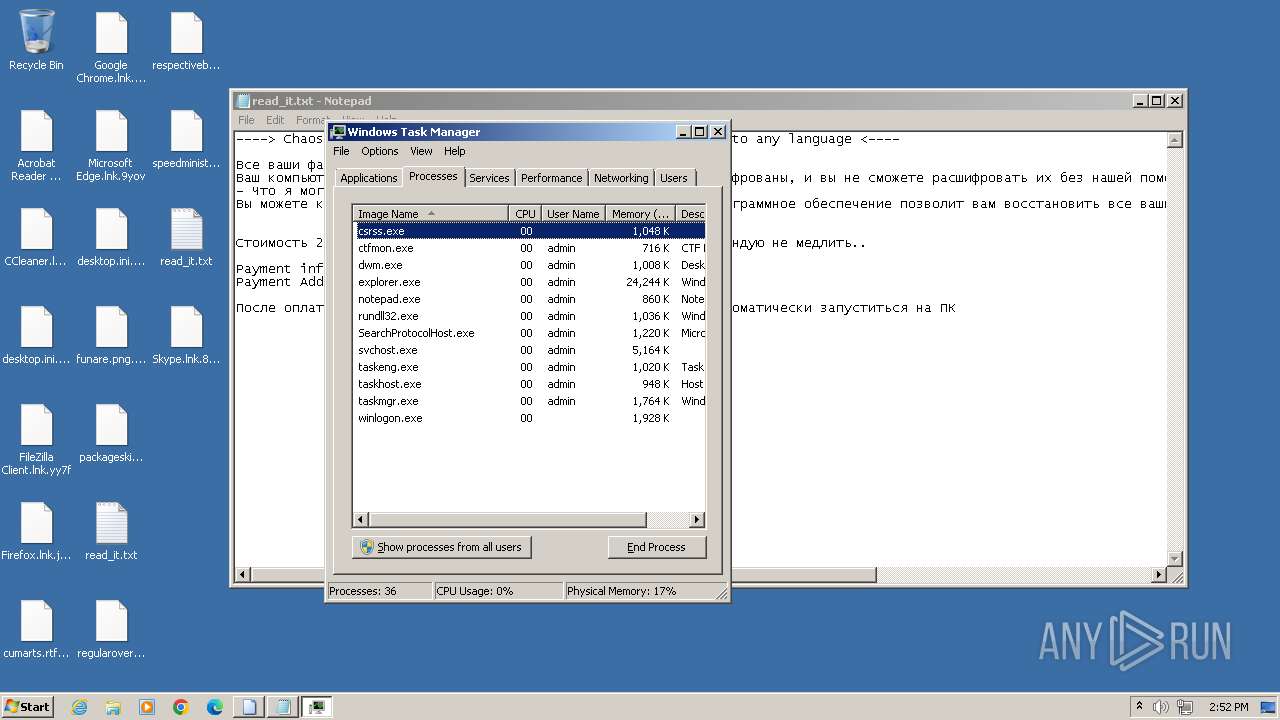This screenshot has height=720, width=1280.
Task: Select the funare.png desktop file icon
Action: tap(111, 335)
